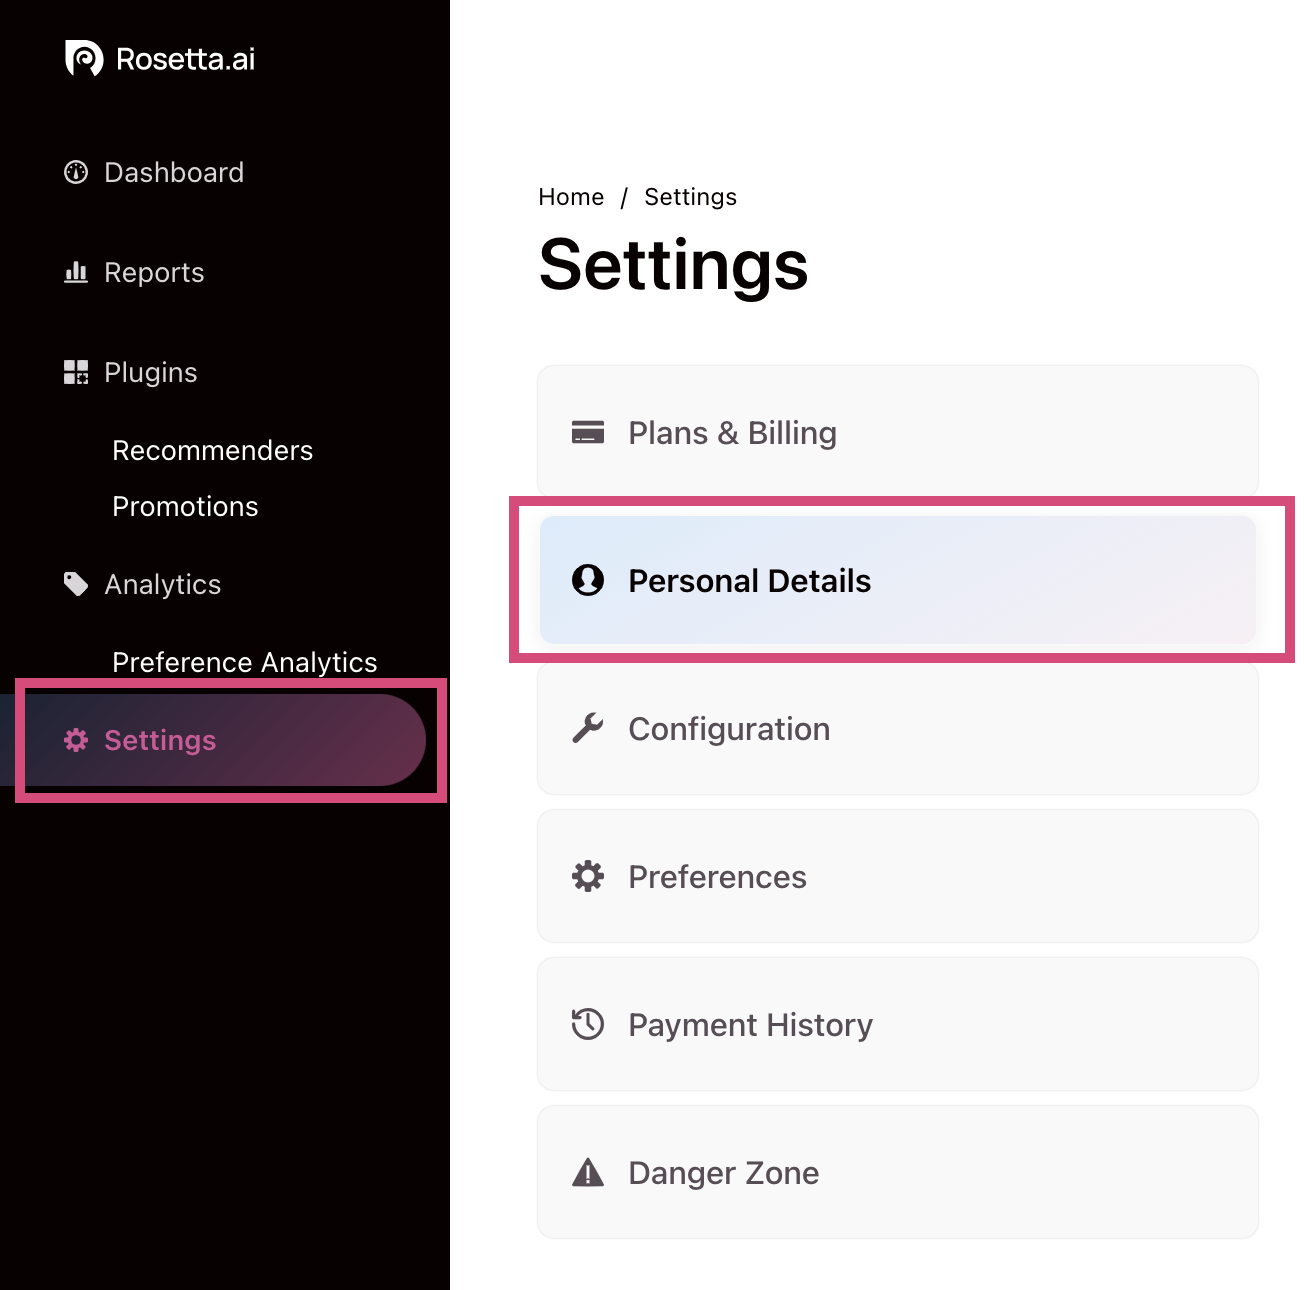This screenshot has width=1304, height=1290.
Task: Navigate to Home via breadcrumb
Action: point(571,197)
